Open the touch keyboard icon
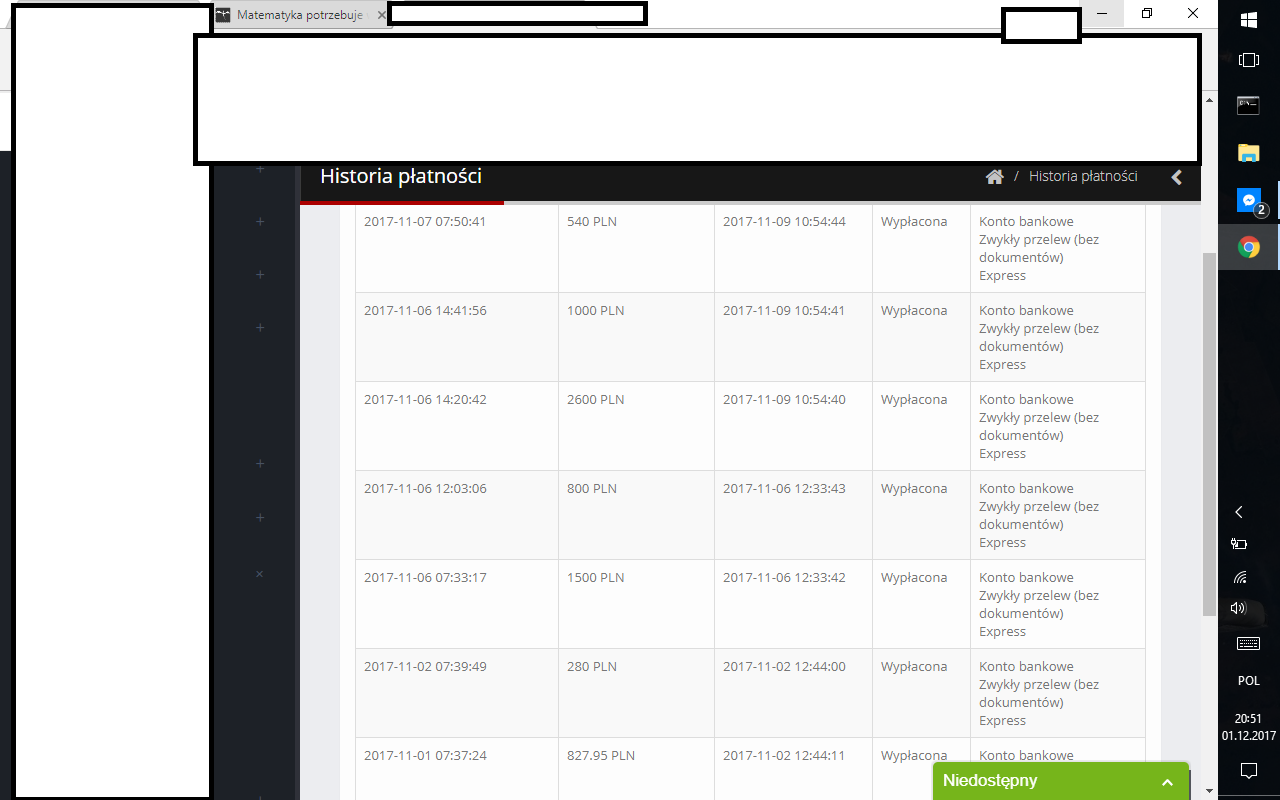 pyautogui.click(x=1248, y=643)
